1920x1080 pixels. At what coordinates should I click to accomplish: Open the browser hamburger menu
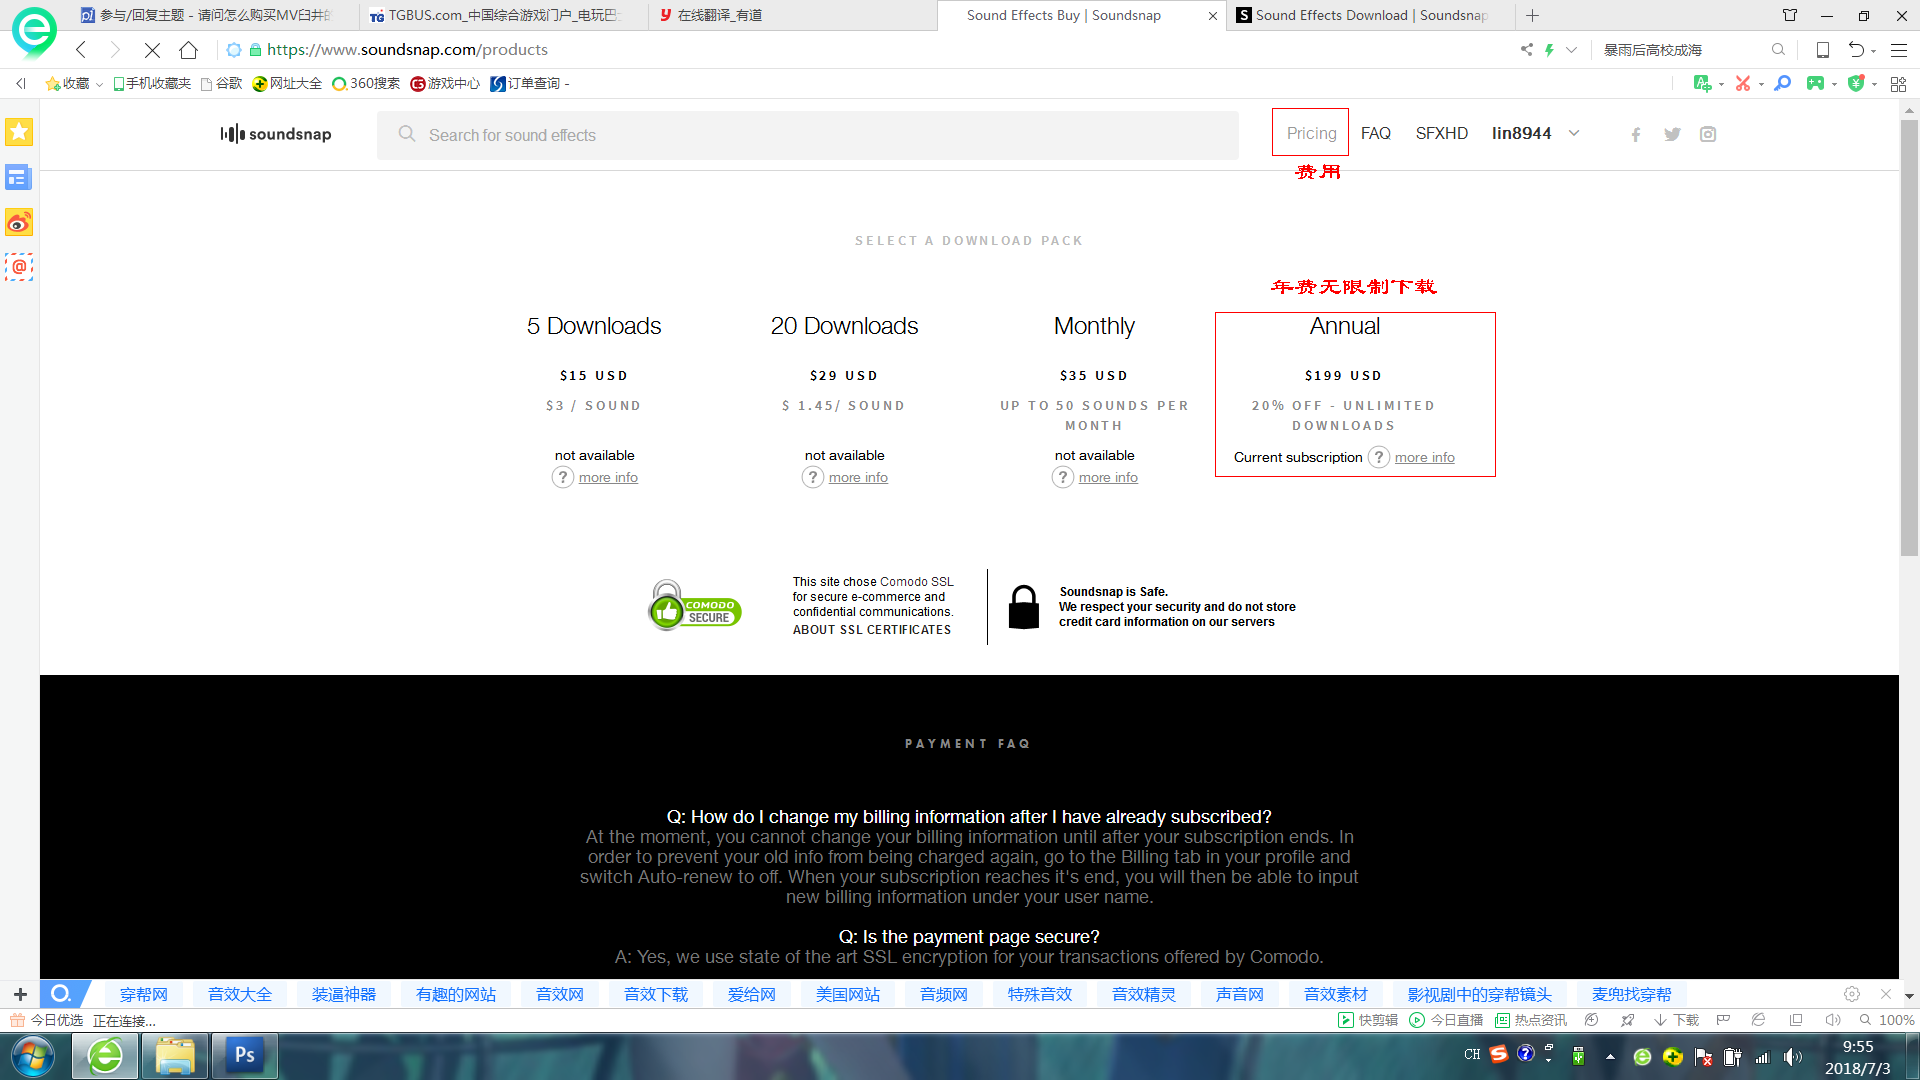click(1898, 50)
